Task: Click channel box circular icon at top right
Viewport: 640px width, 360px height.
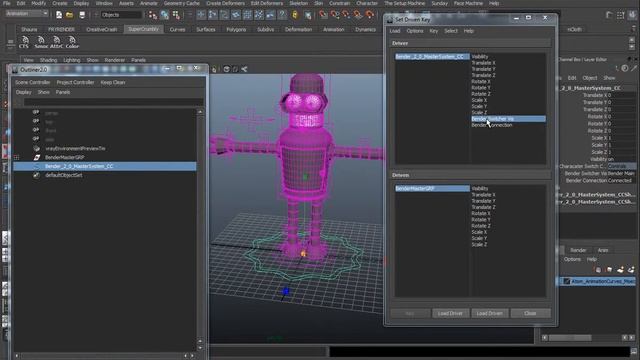Action: 625,69
